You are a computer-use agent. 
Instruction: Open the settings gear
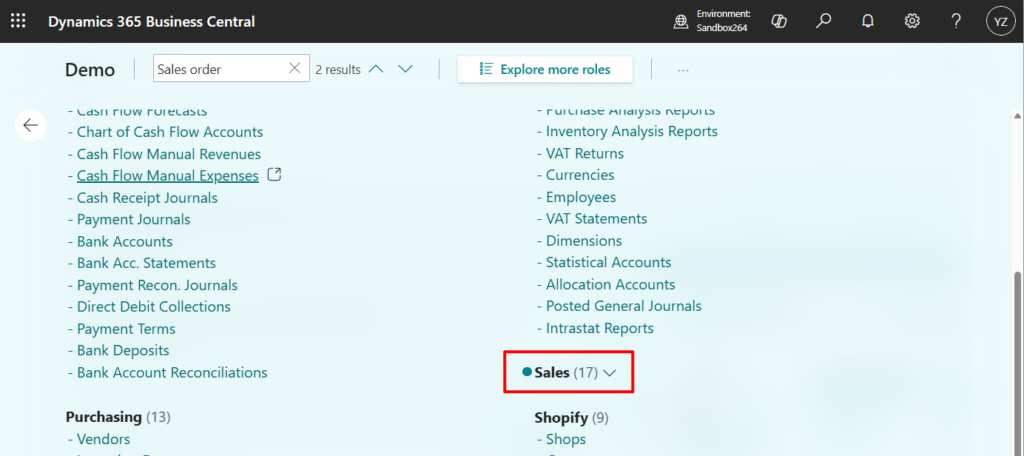[x=912, y=21]
